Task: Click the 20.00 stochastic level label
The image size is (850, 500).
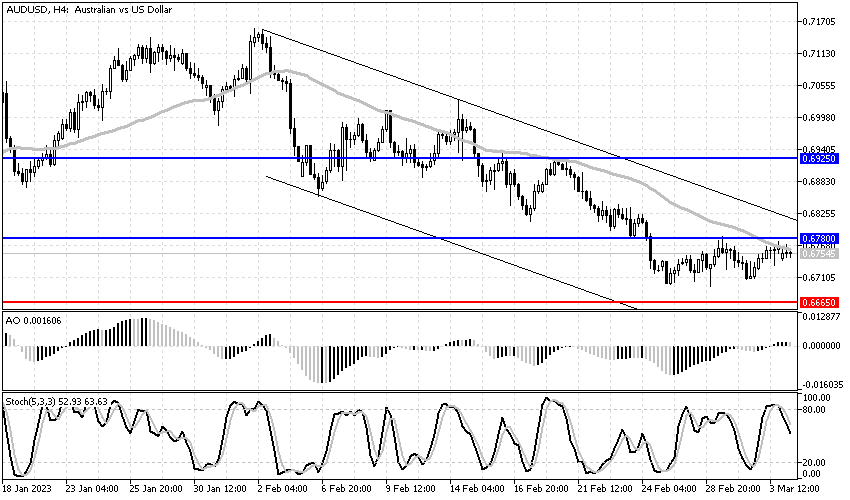Action: (816, 463)
